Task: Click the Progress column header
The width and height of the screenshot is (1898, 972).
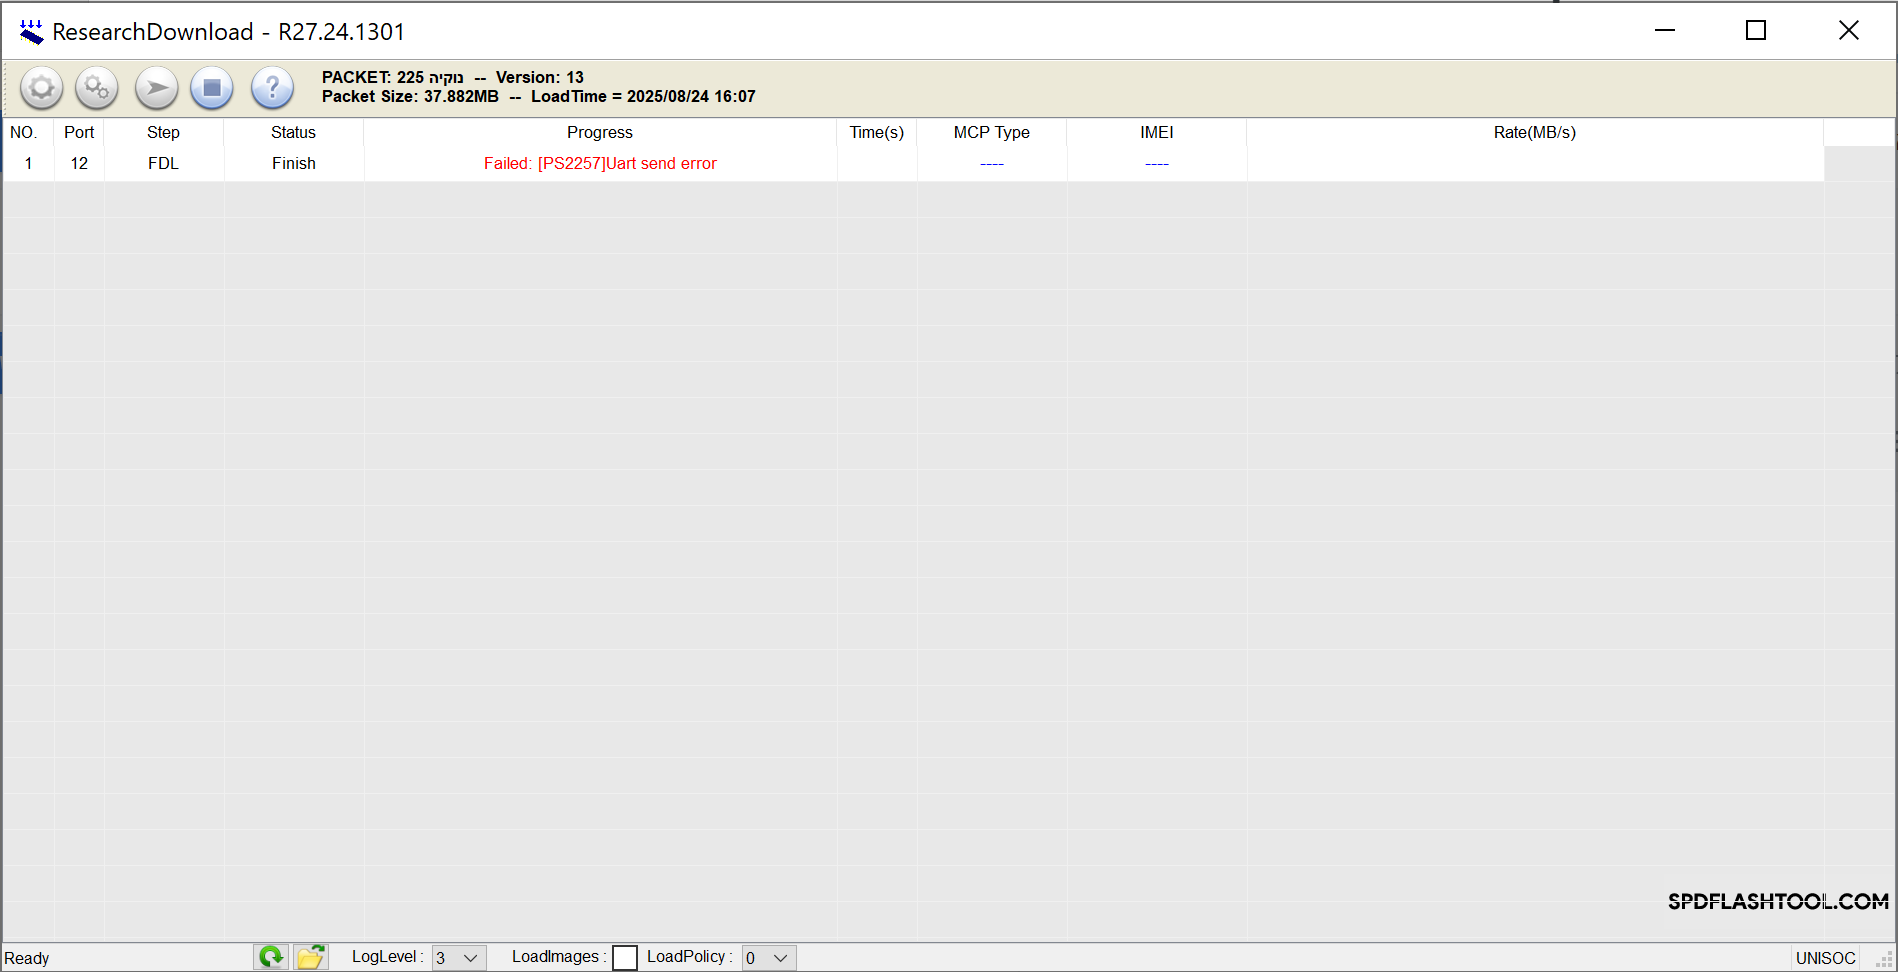Action: (x=600, y=132)
